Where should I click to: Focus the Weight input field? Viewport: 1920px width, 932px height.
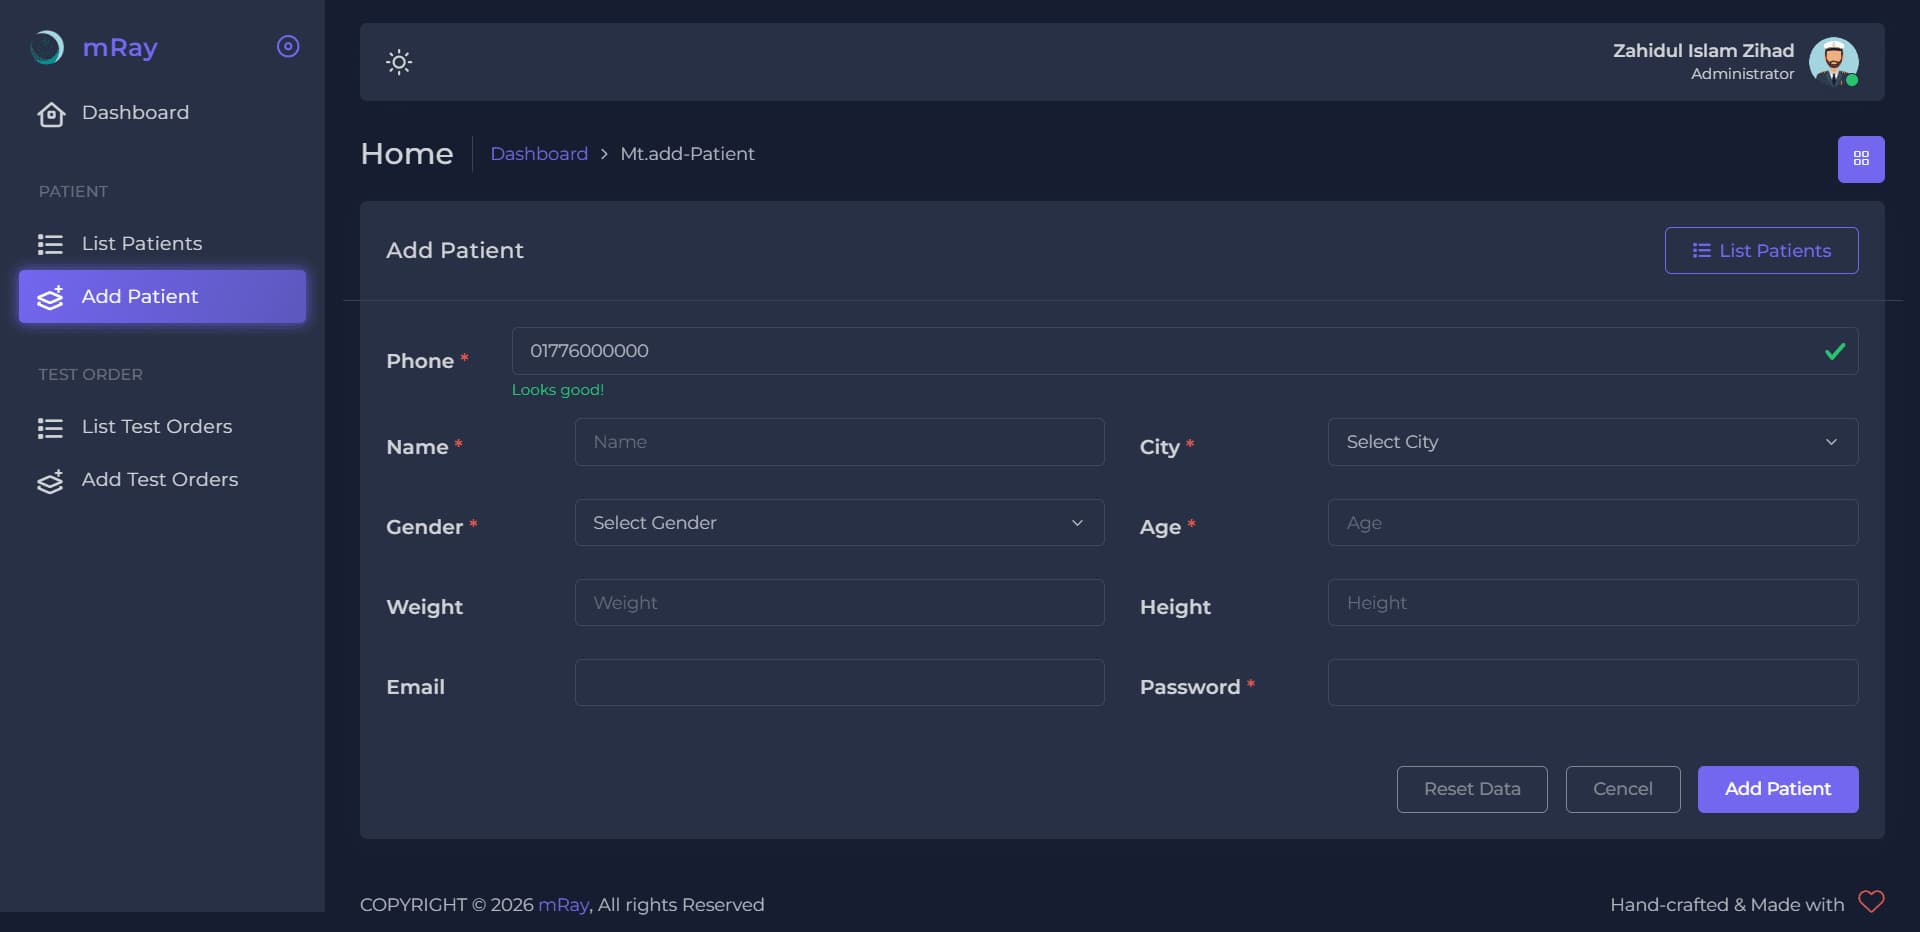839,603
